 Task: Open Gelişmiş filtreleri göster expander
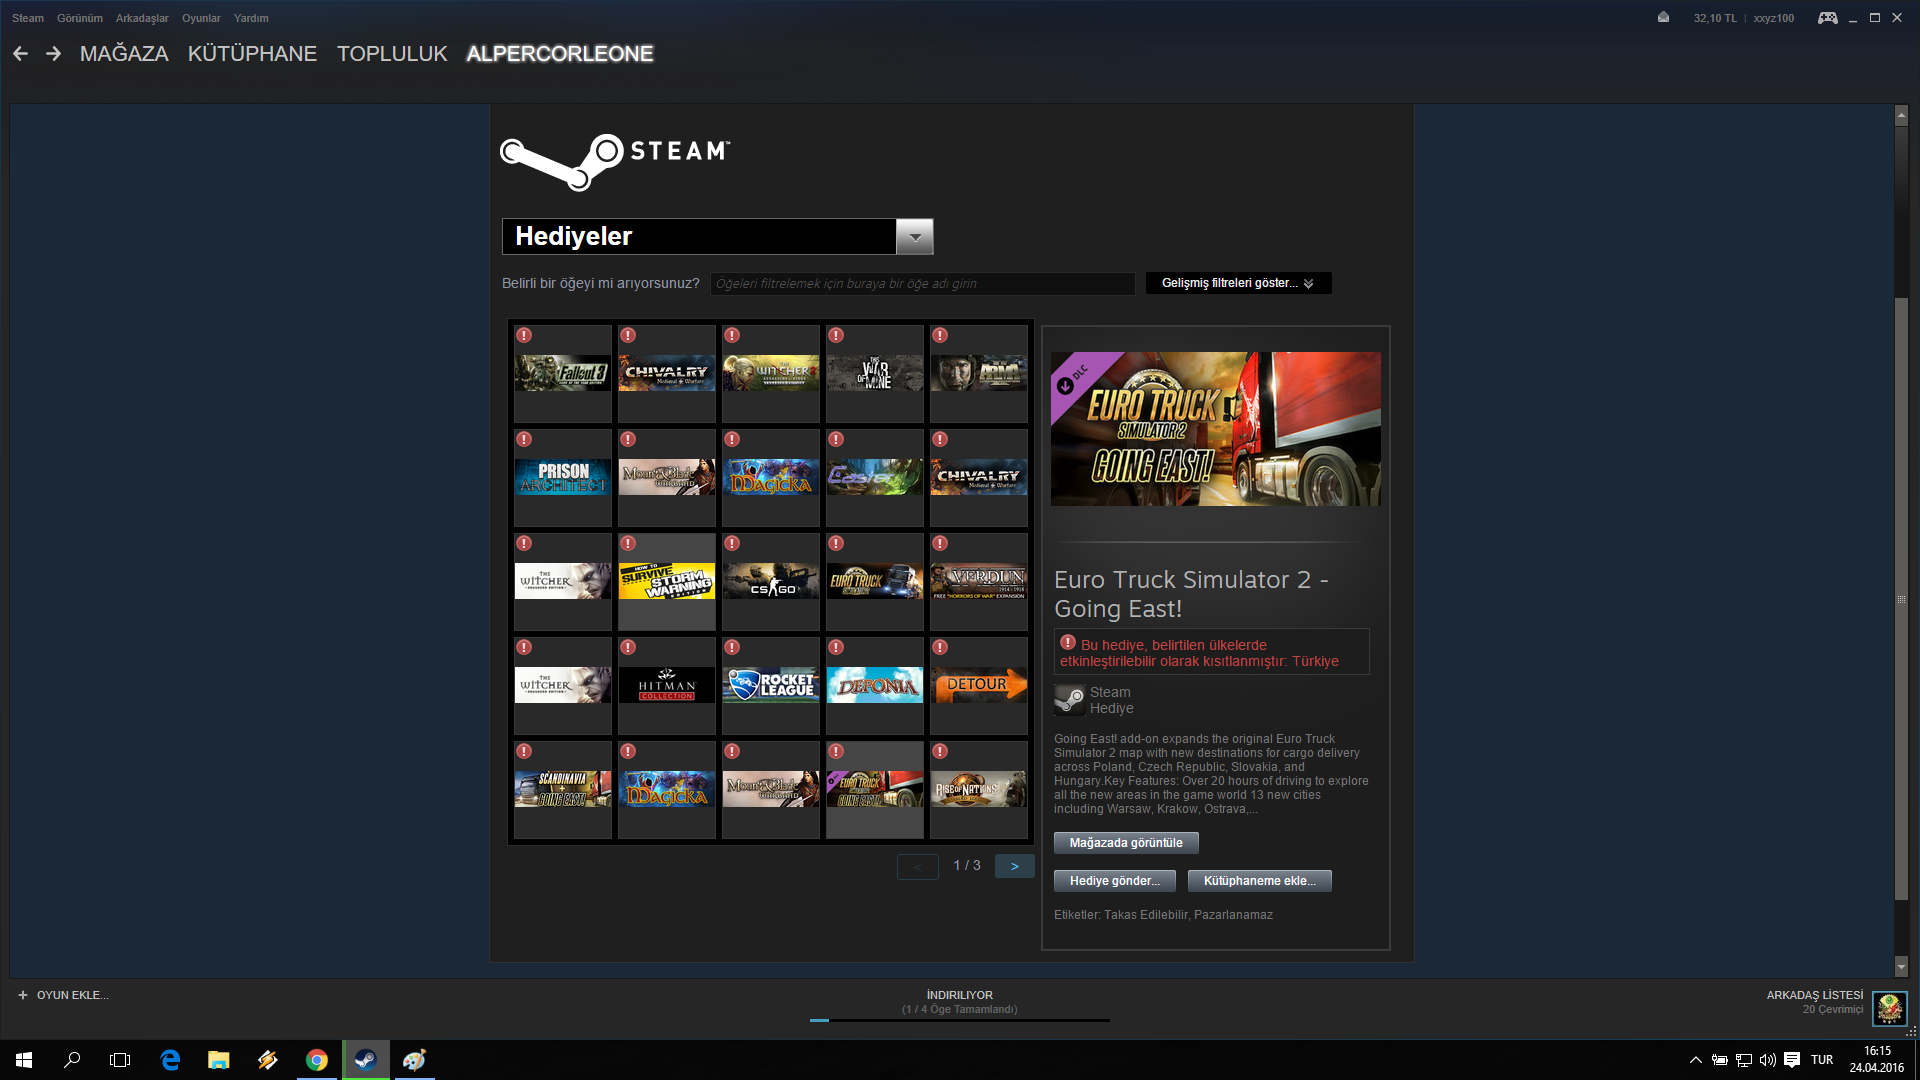point(1236,282)
